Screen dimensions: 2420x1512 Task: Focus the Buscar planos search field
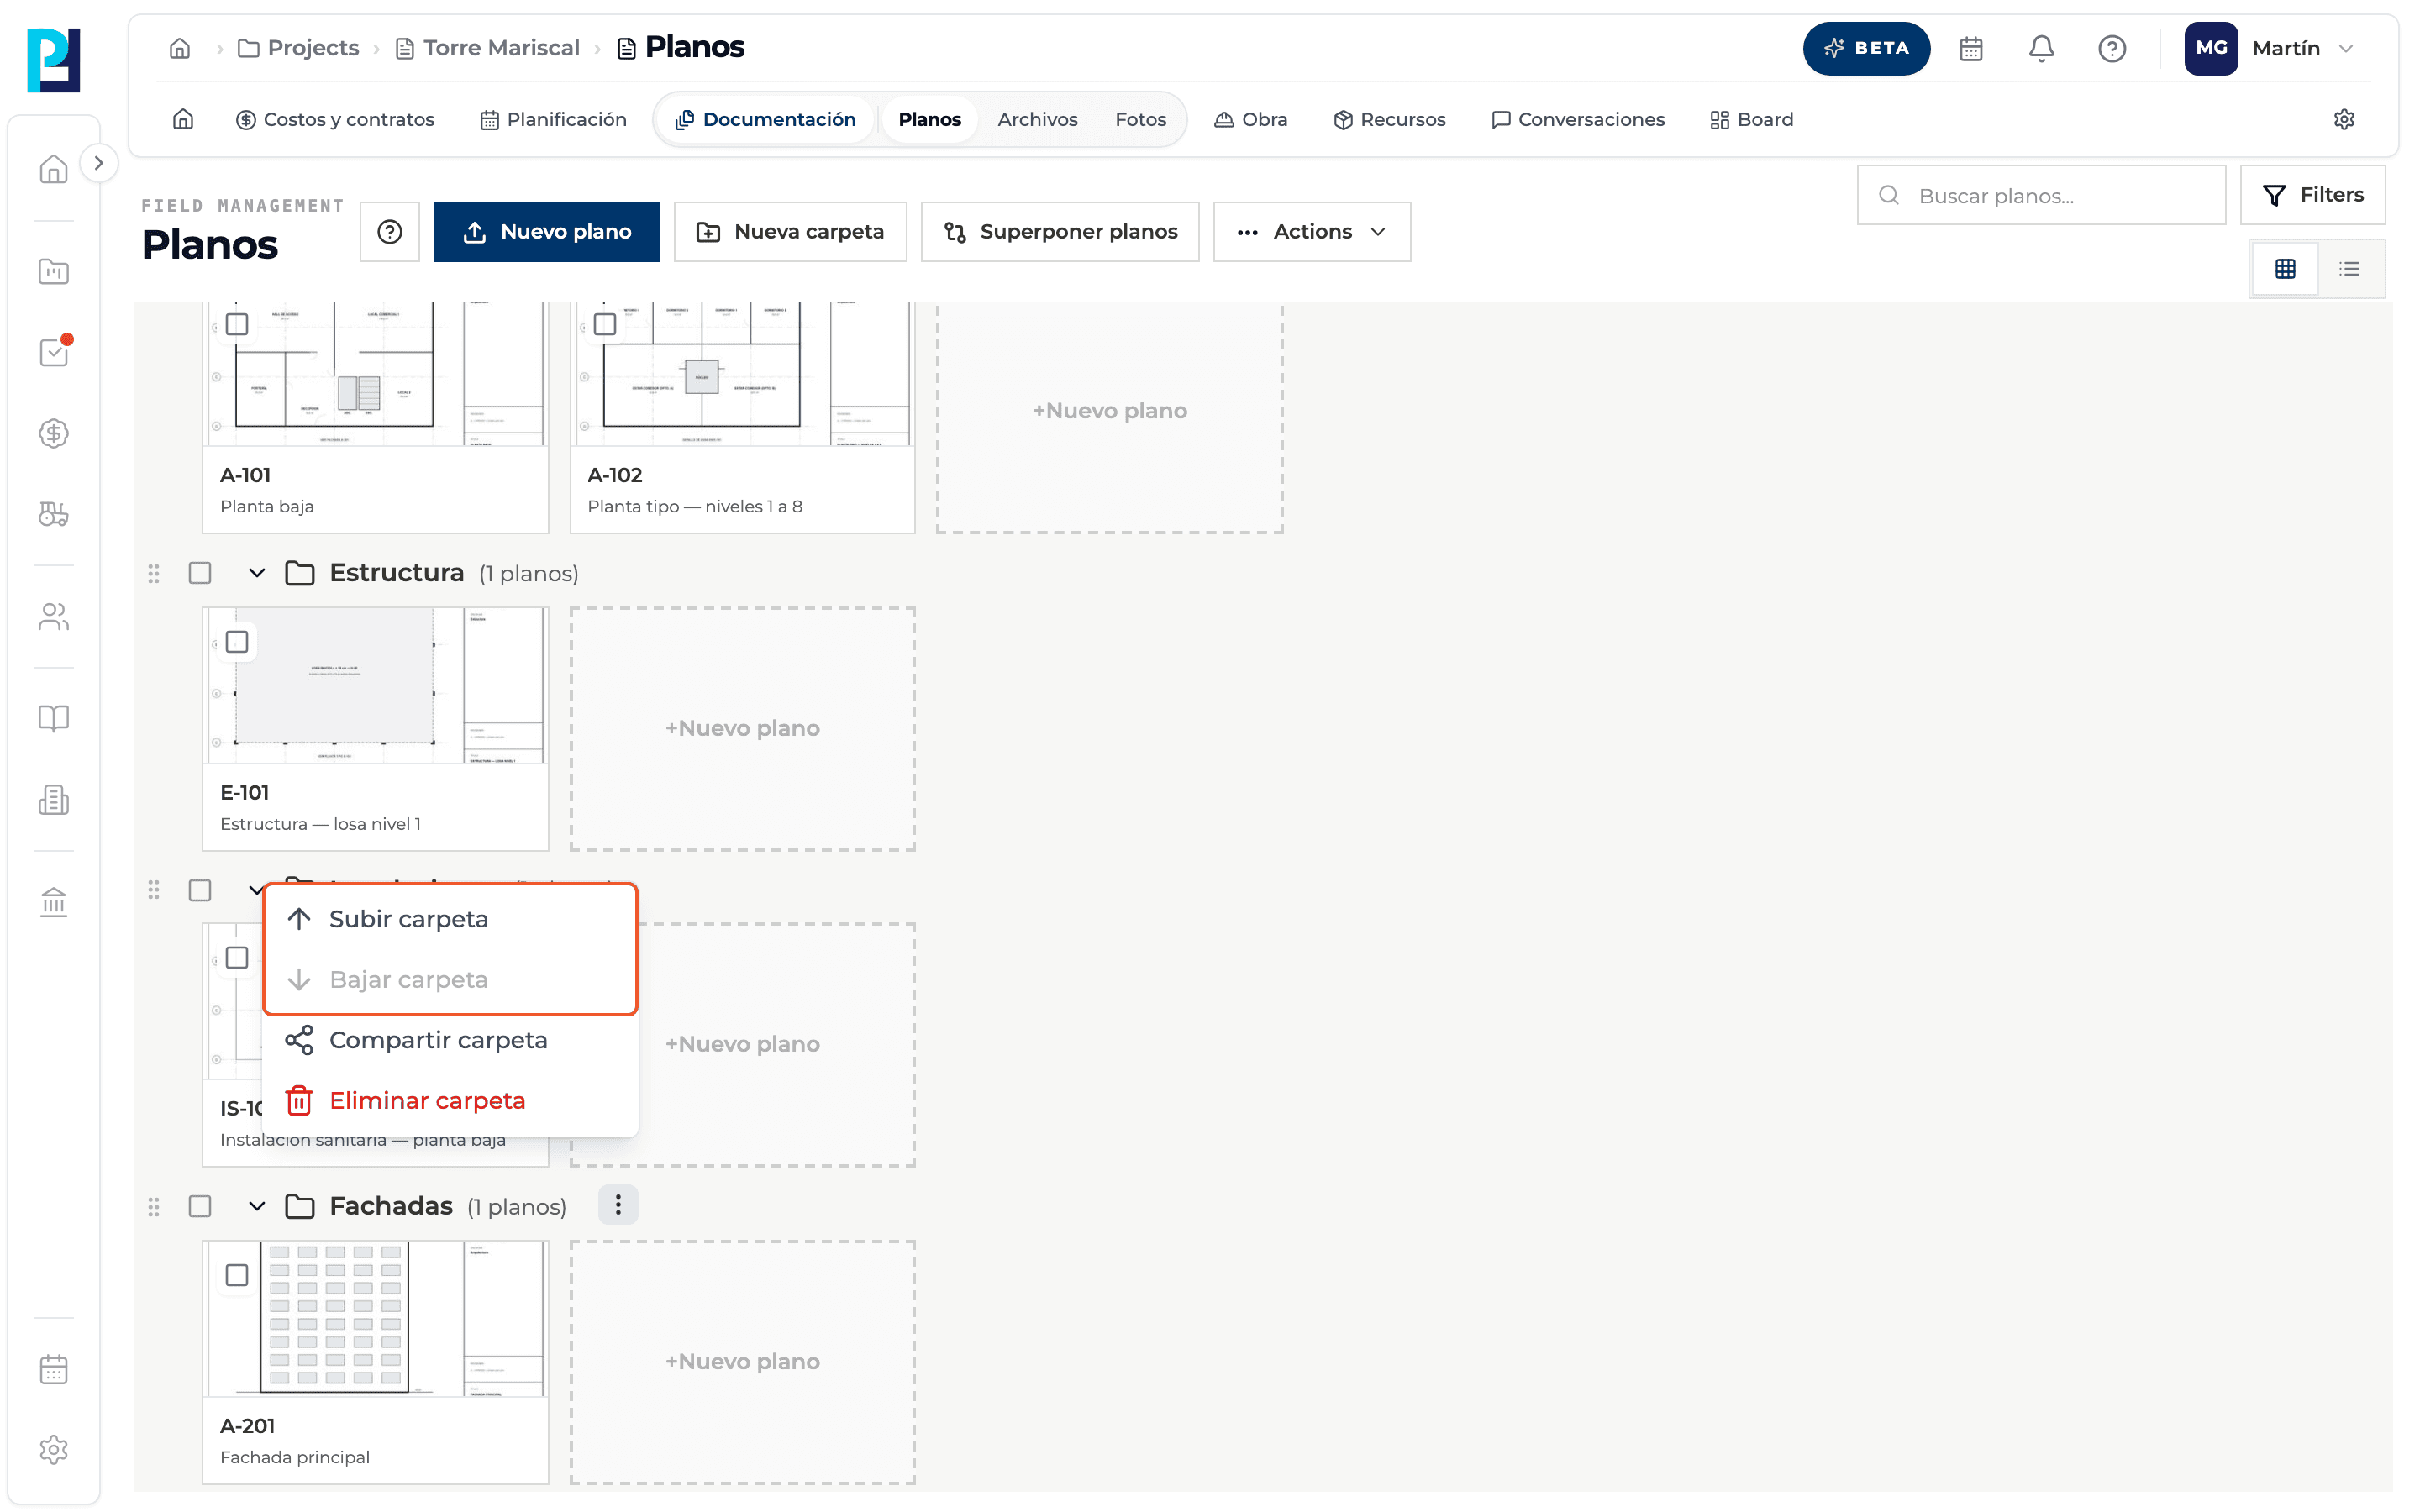pos(2040,196)
